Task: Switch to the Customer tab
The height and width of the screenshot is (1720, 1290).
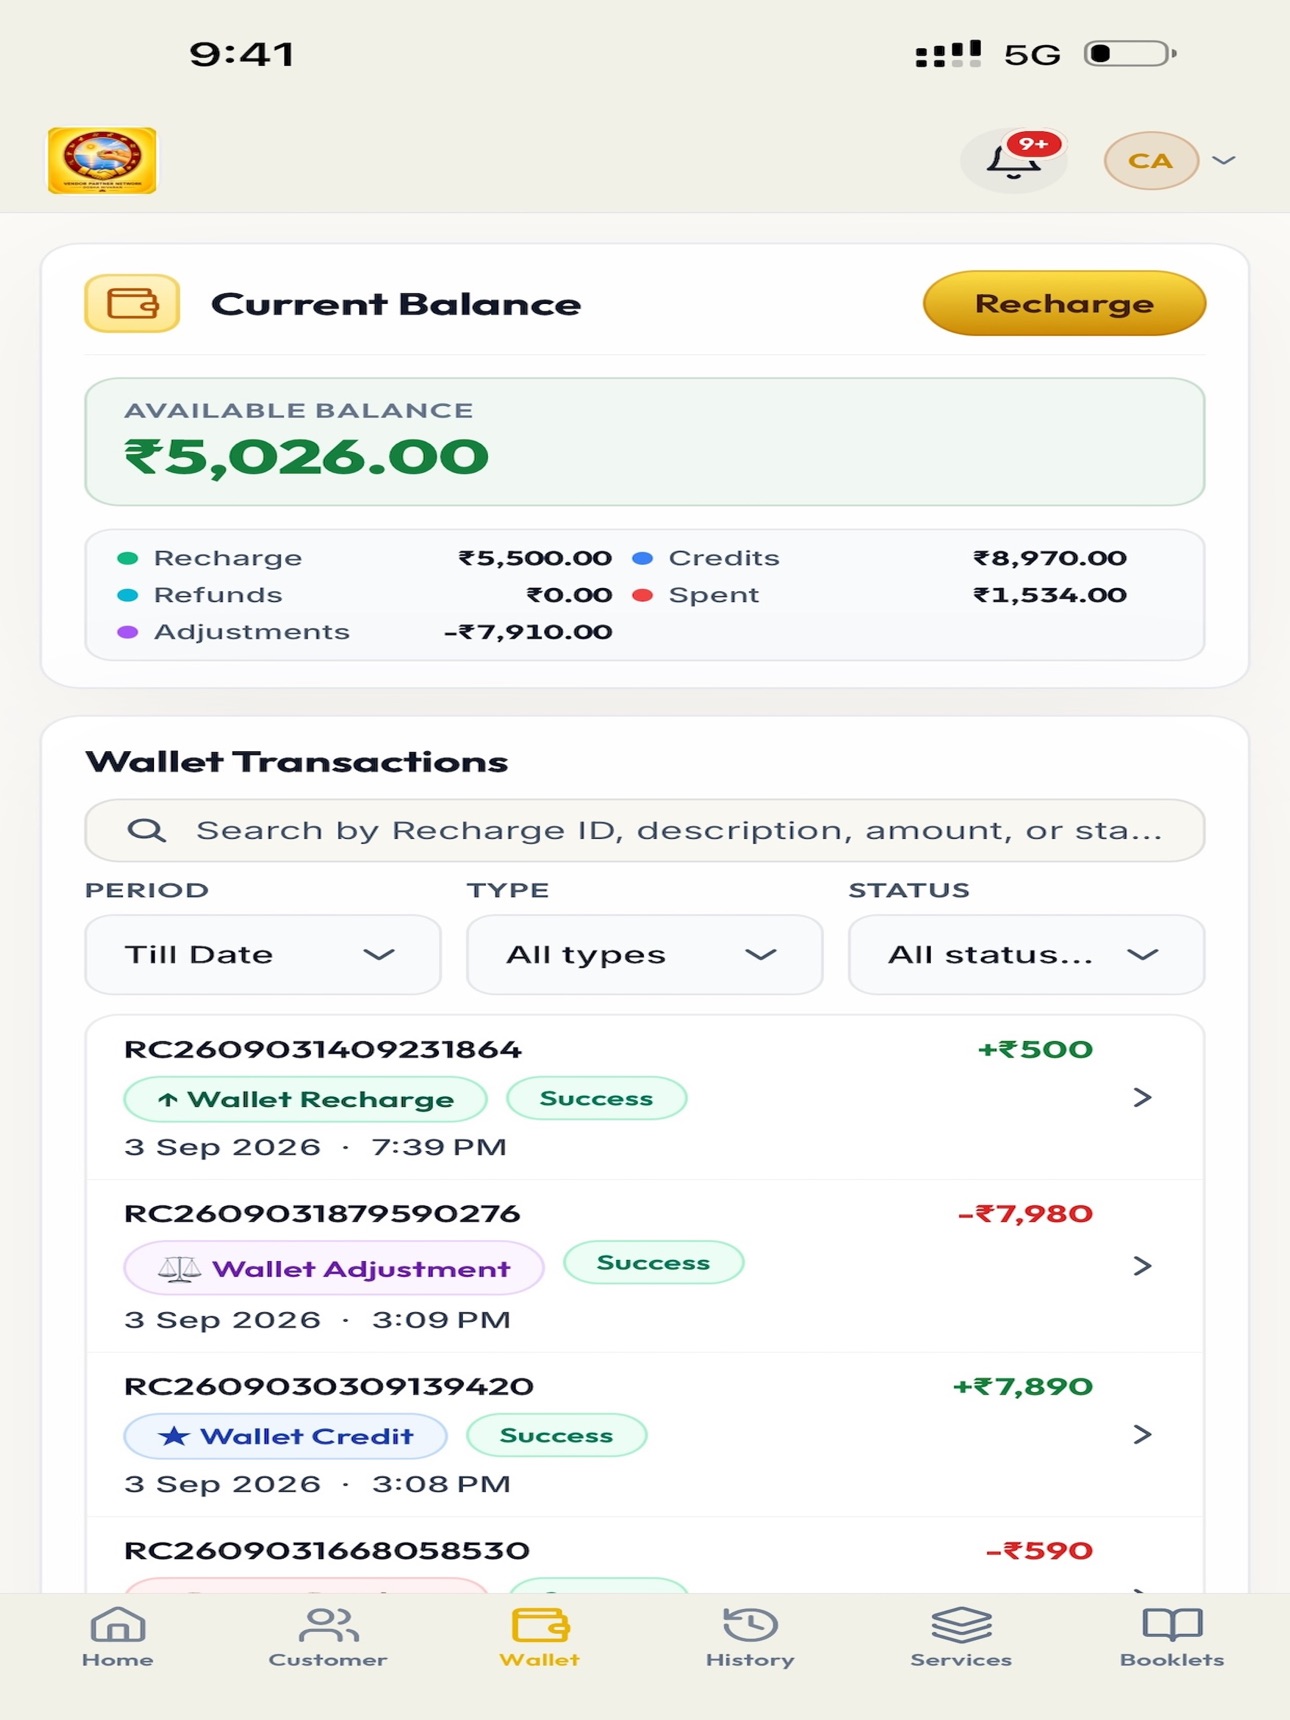Action: [x=328, y=1638]
